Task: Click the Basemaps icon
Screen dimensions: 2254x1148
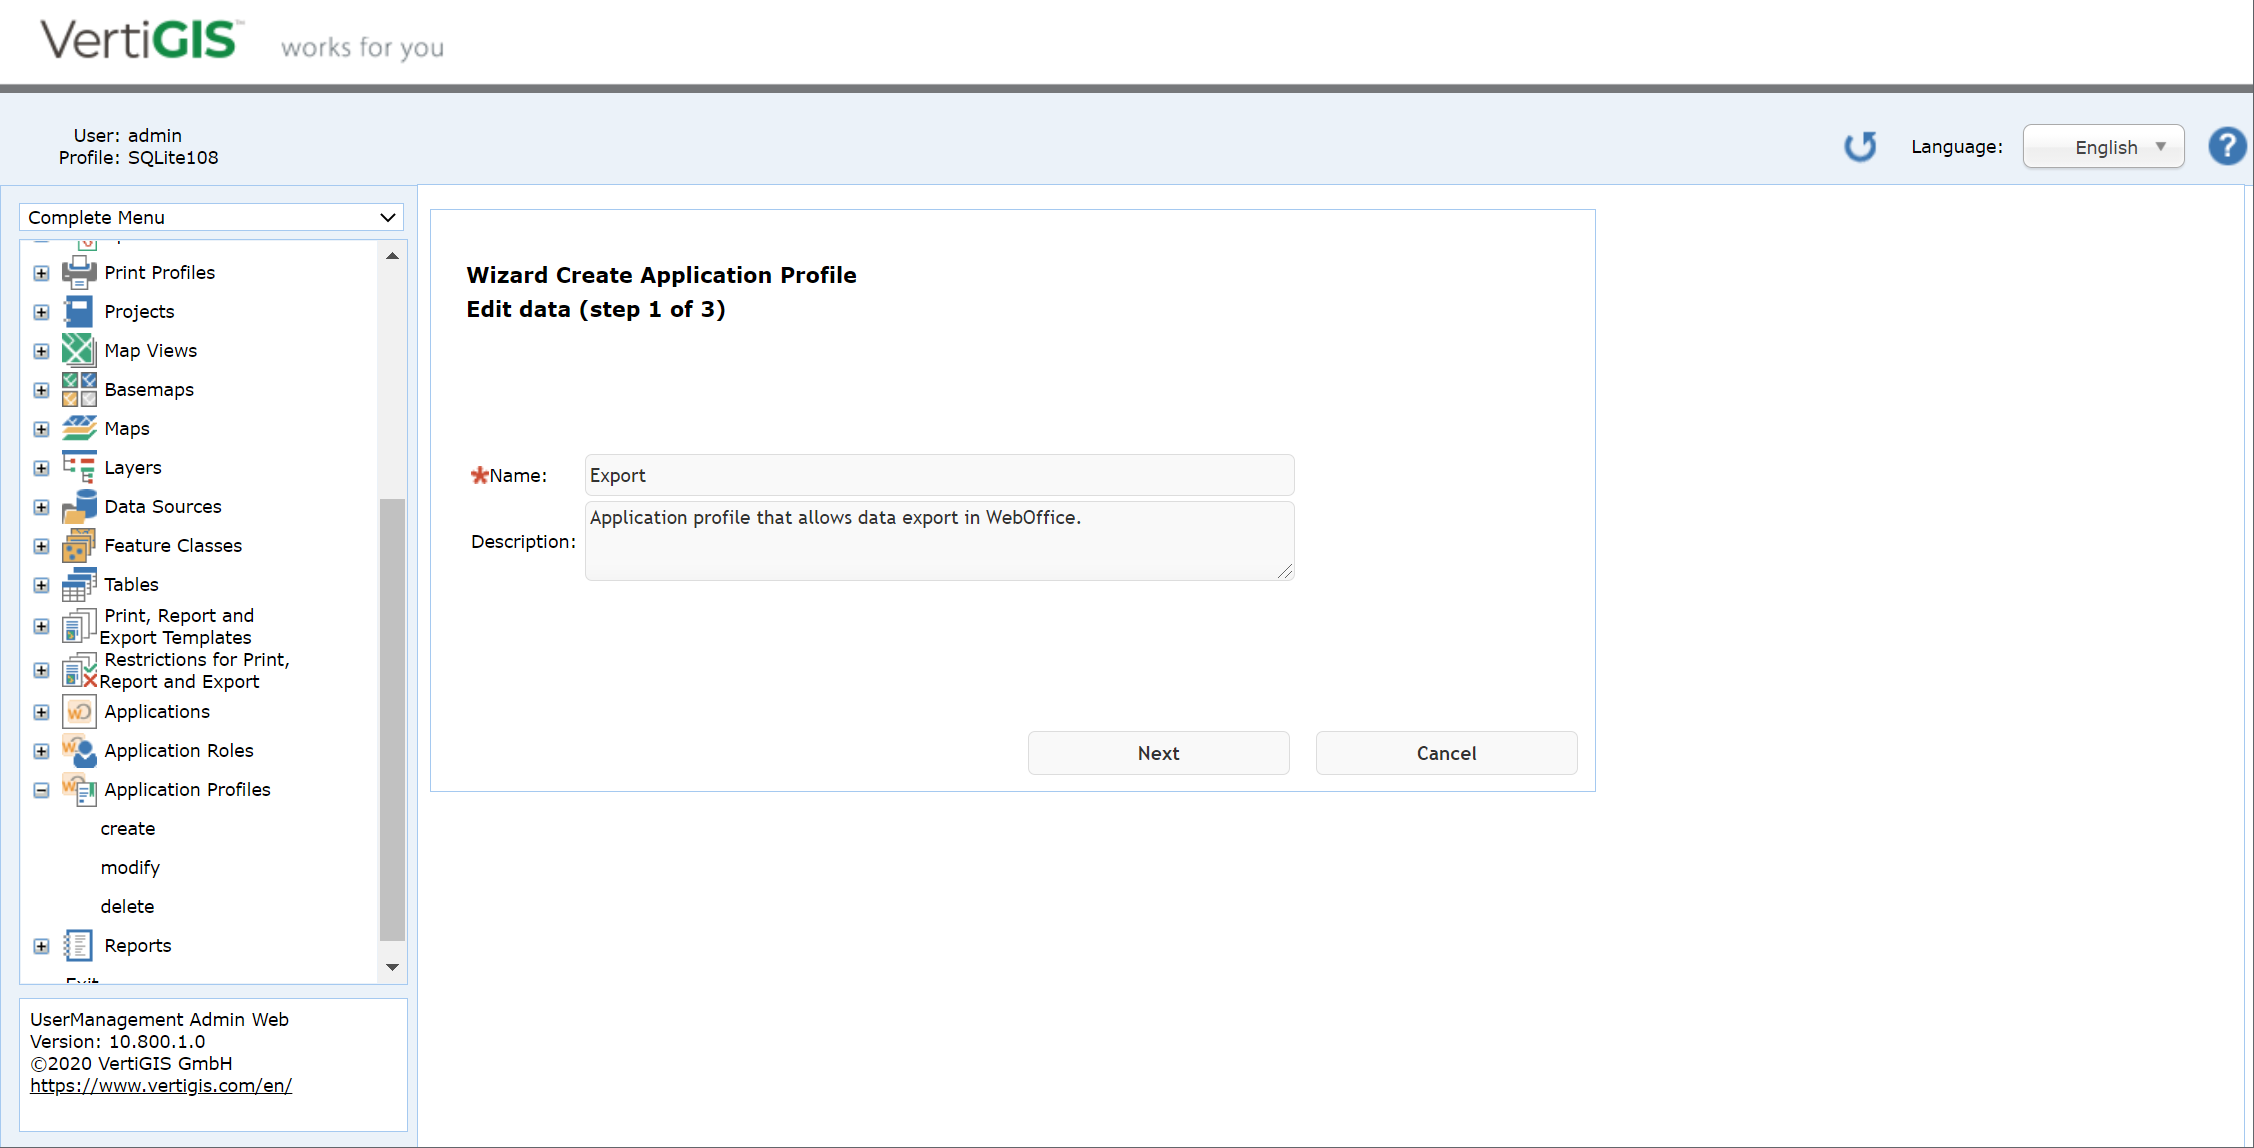Action: (79, 389)
